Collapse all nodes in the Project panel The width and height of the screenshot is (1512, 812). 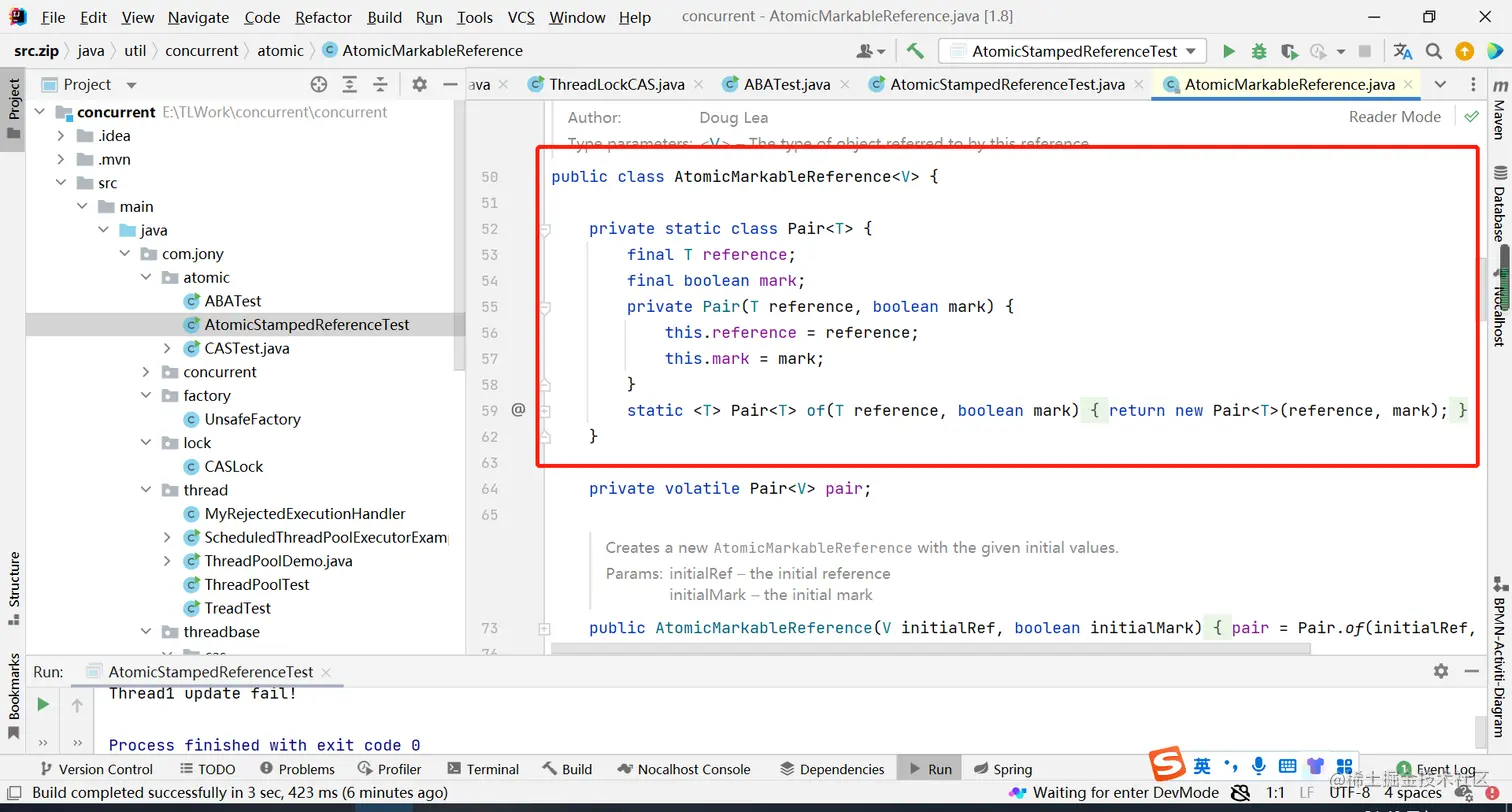pos(380,85)
